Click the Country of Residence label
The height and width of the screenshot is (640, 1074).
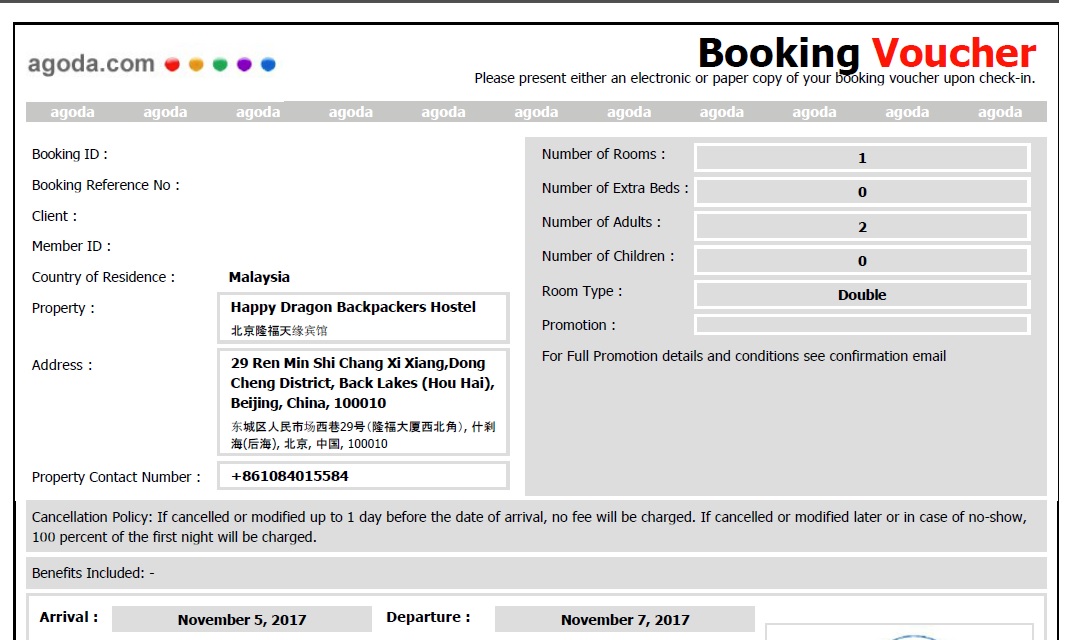103,277
